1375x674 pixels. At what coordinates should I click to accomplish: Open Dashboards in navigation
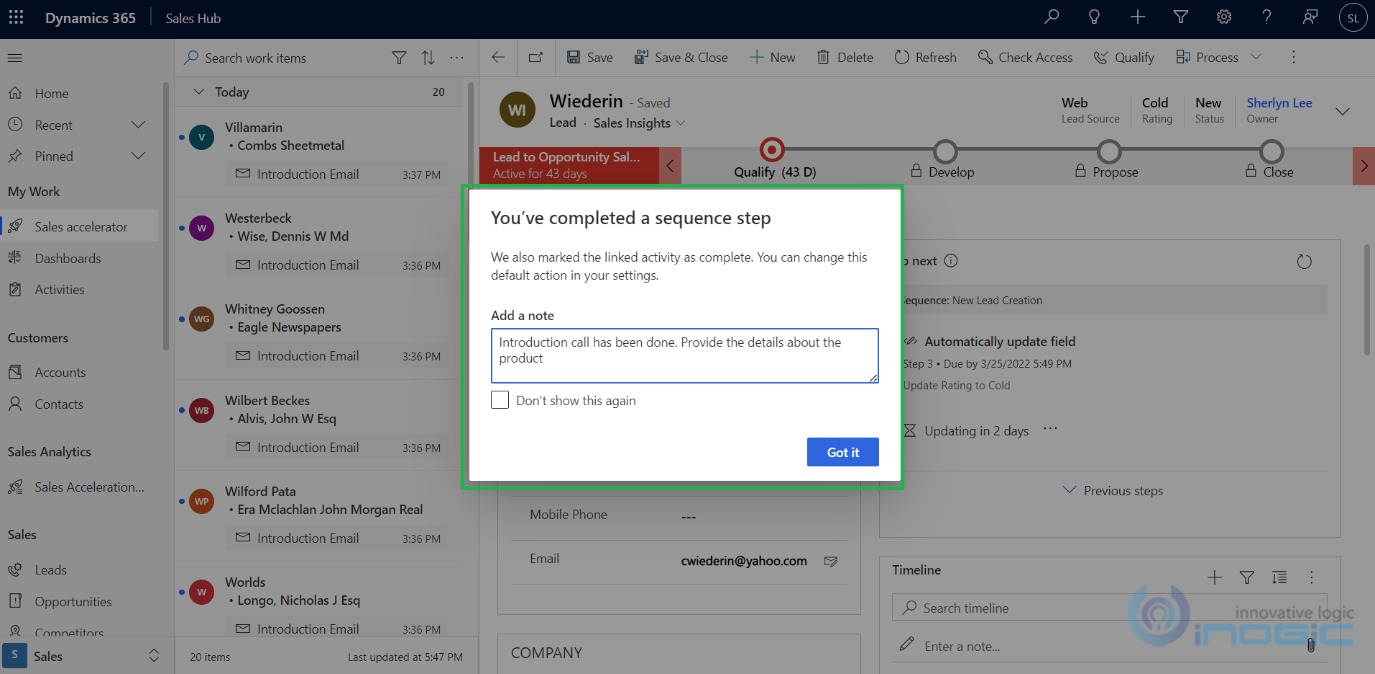pyautogui.click(x=68, y=258)
